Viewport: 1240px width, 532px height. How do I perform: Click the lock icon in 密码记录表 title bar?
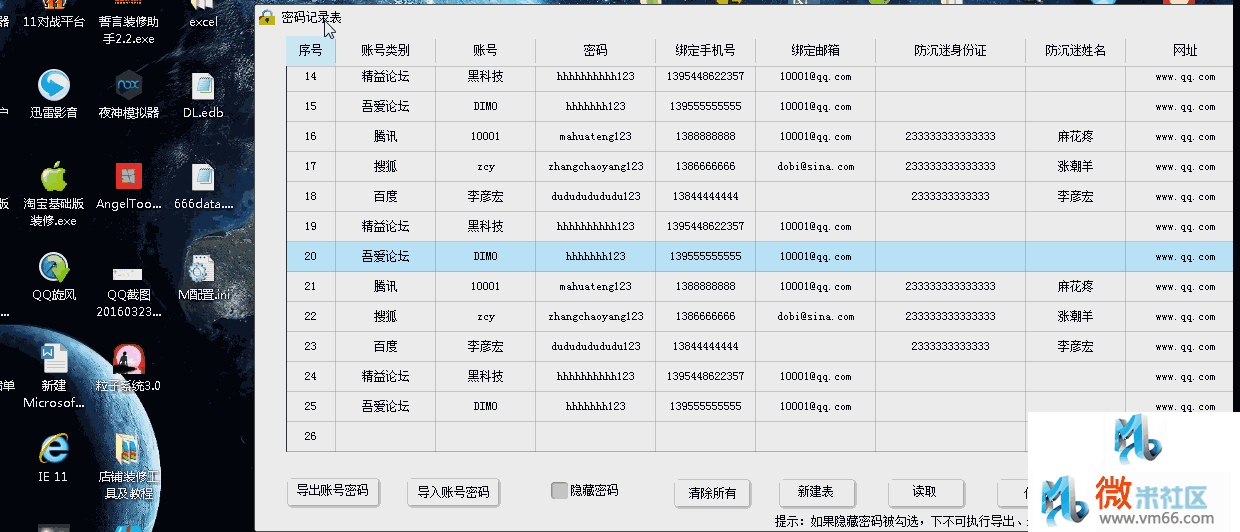[267, 17]
